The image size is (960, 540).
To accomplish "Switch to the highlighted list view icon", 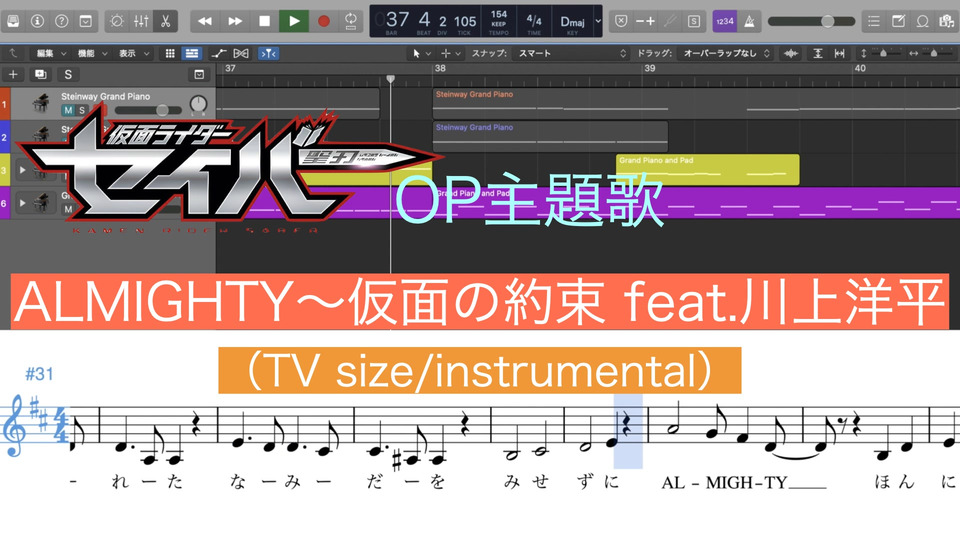I will (192, 53).
